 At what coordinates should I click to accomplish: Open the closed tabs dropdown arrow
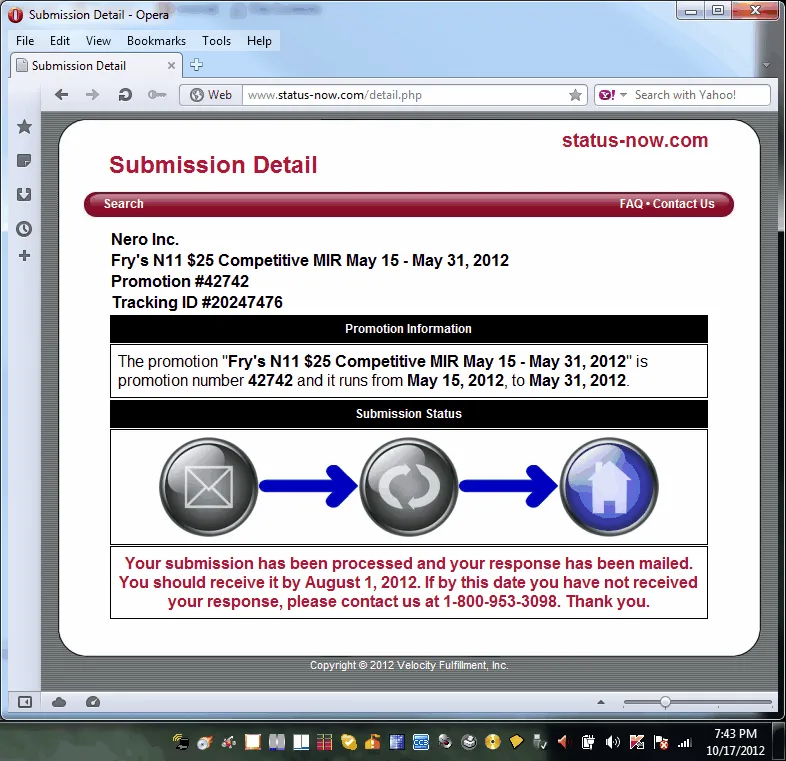766,65
